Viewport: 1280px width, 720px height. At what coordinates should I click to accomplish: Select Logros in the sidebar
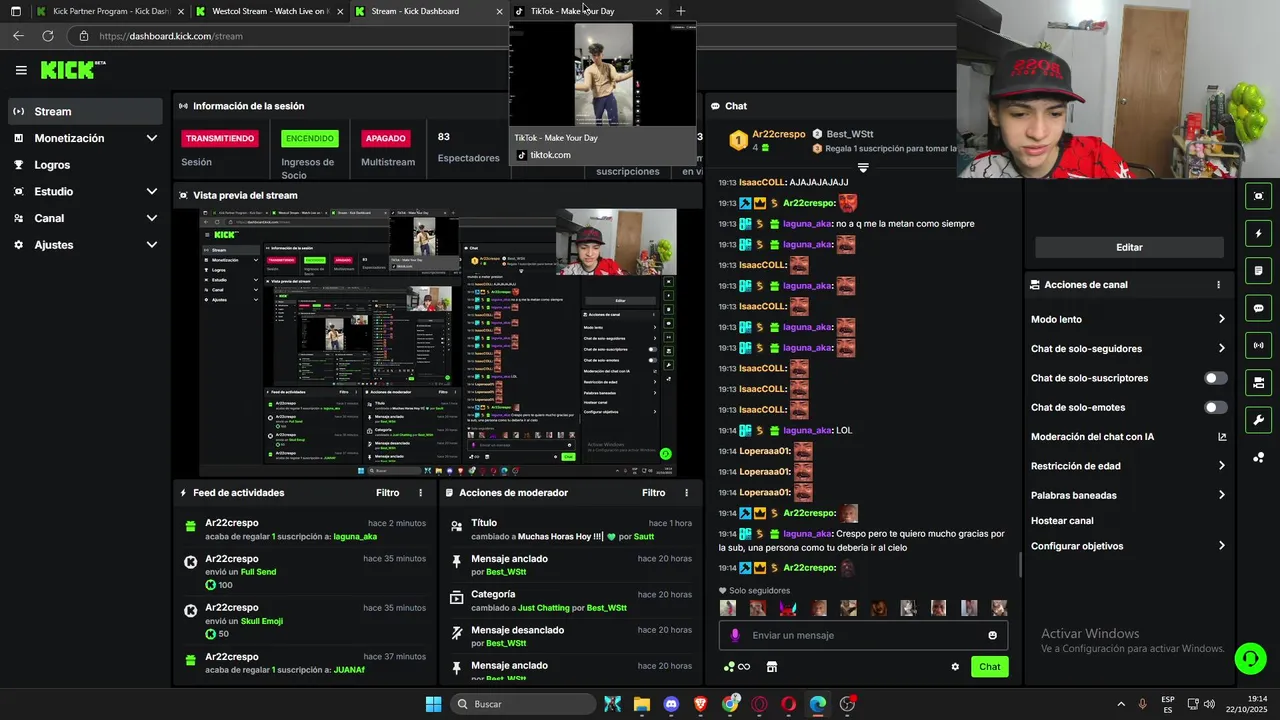85,165
